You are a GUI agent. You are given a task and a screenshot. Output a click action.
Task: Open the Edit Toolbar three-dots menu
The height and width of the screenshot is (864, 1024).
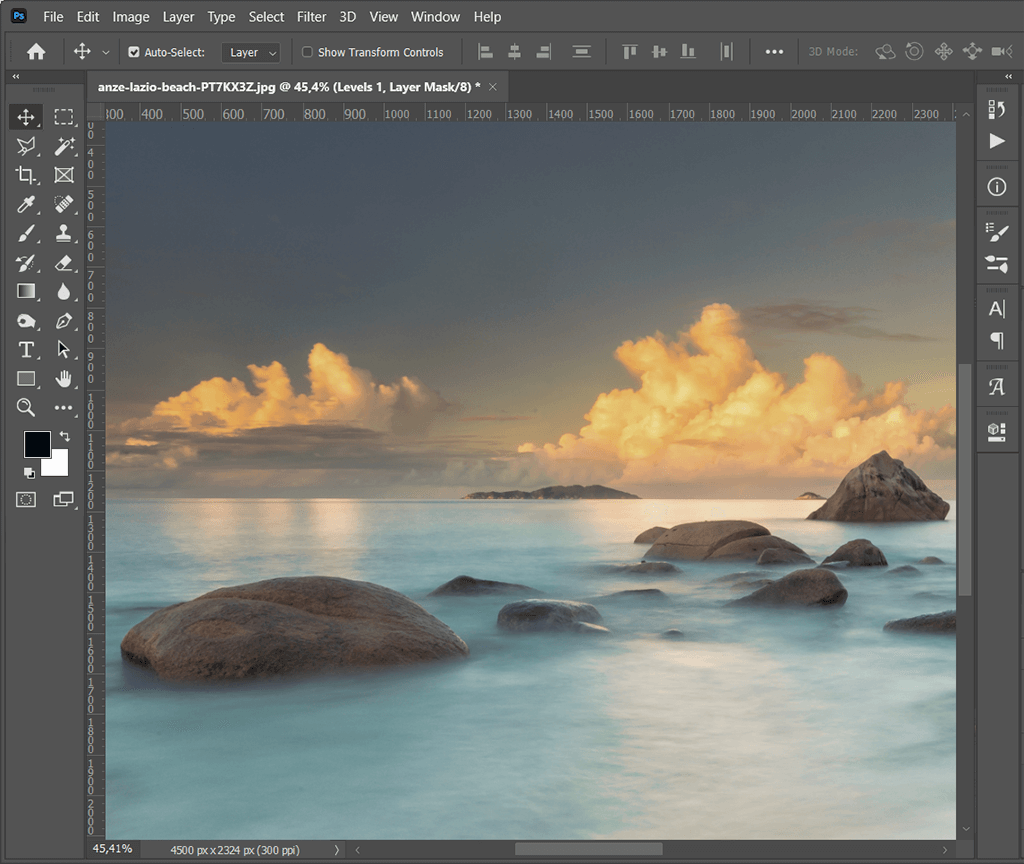pyautogui.click(x=63, y=408)
